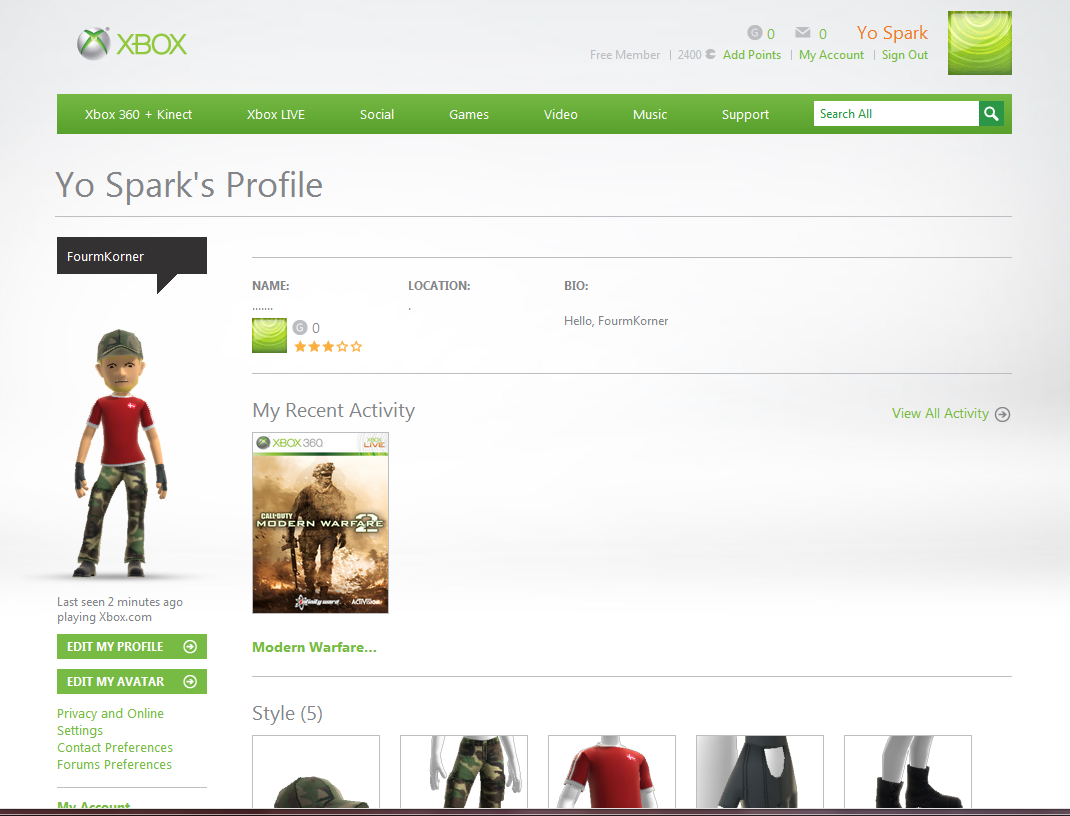
Task: Click the 2400 points balance text
Action: tap(689, 55)
